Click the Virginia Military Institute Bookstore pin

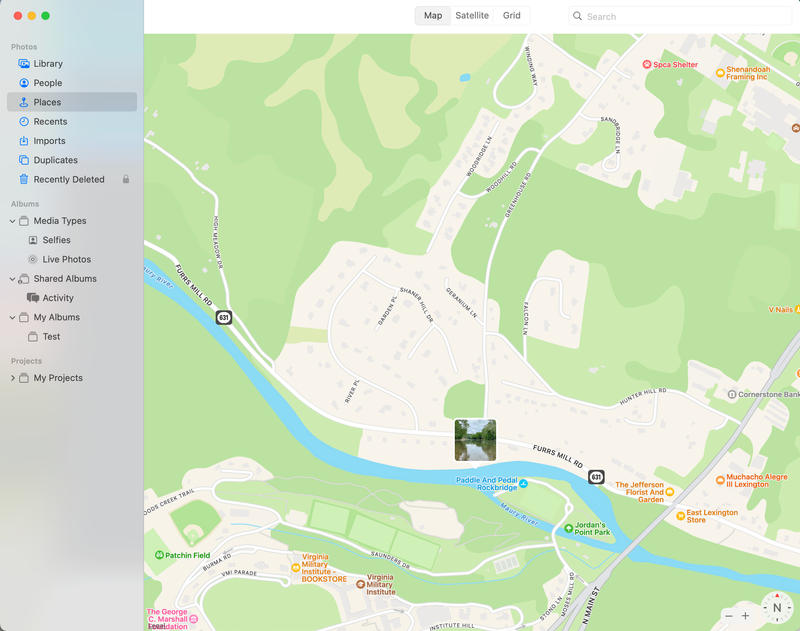pyautogui.click(x=295, y=567)
